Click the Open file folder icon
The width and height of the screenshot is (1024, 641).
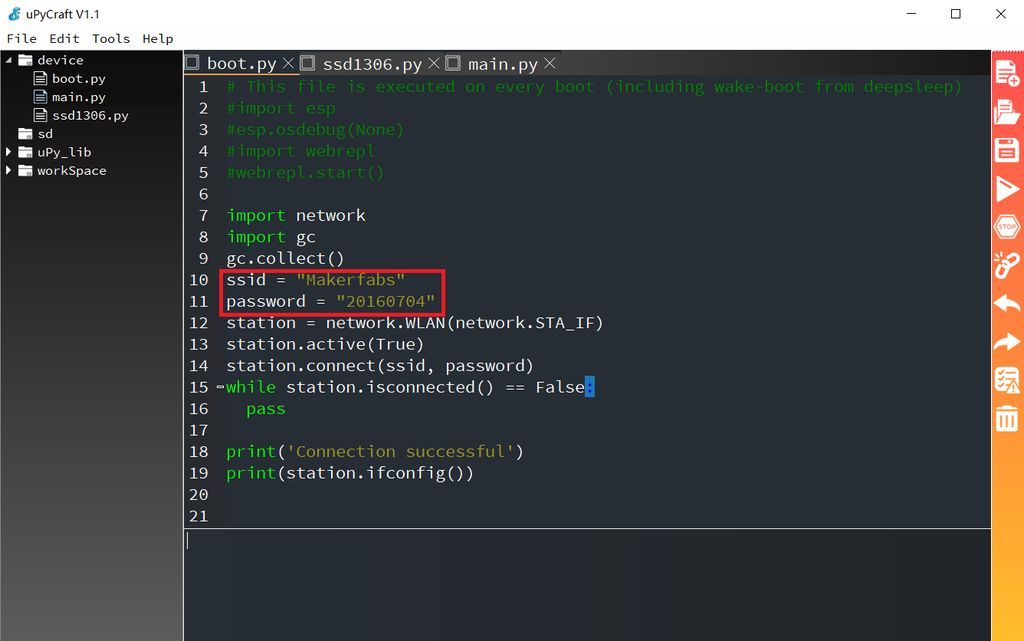point(1006,112)
